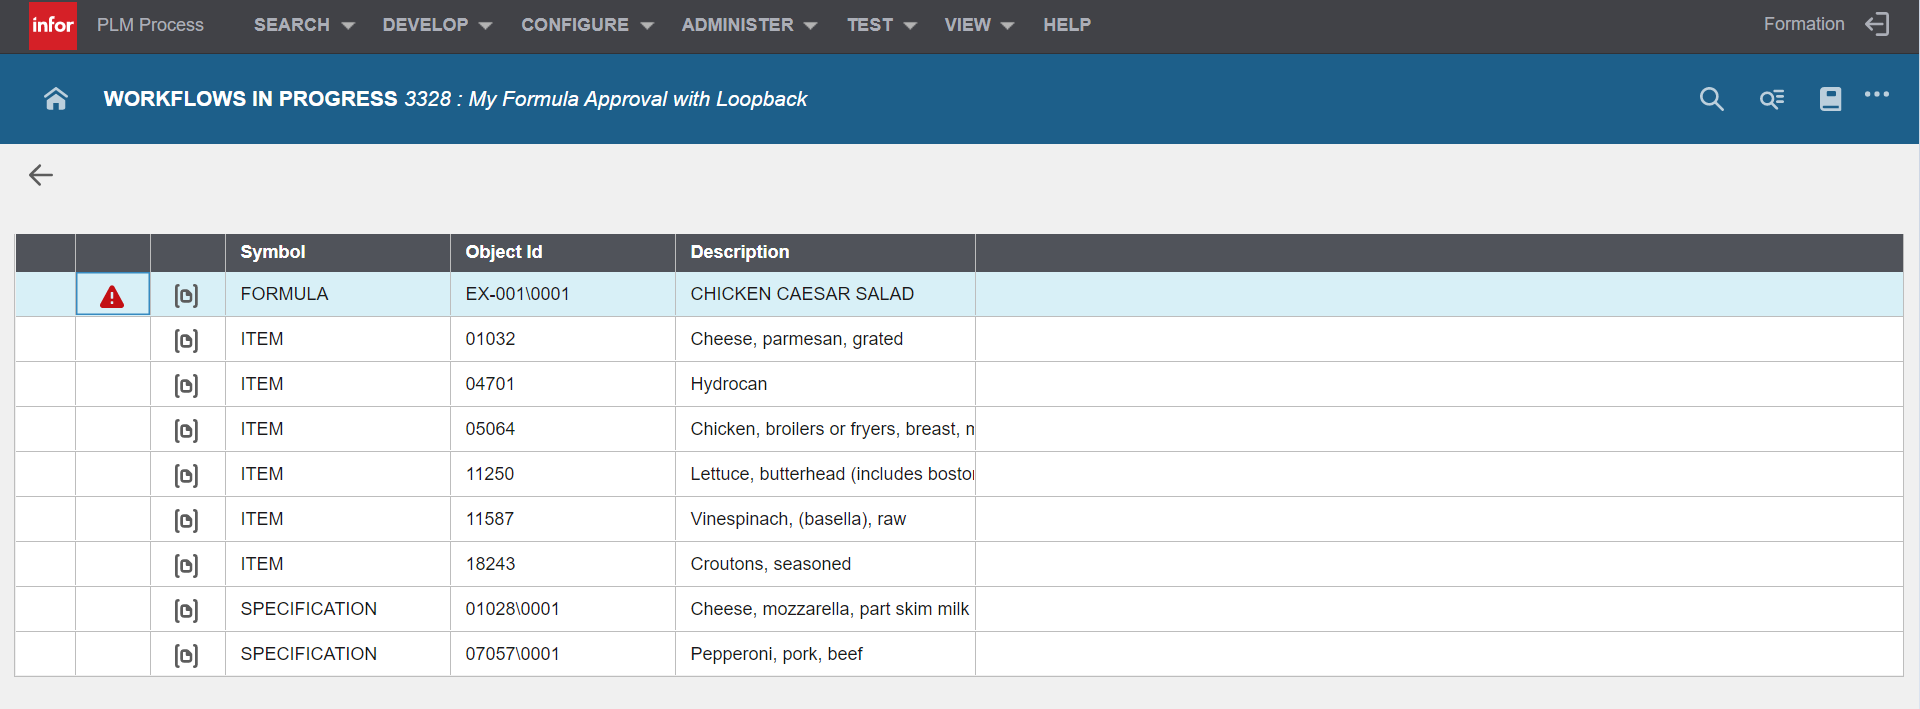Click the Formation user label
Viewport: 1920px width, 709px height.
pyautogui.click(x=1803, y=24)
